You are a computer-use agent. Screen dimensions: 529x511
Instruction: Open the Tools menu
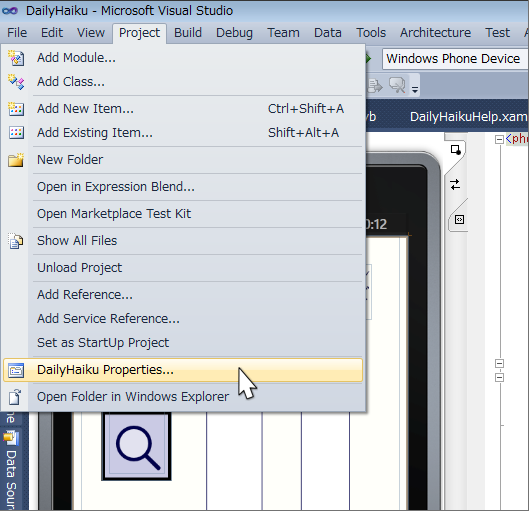point(371,33)
